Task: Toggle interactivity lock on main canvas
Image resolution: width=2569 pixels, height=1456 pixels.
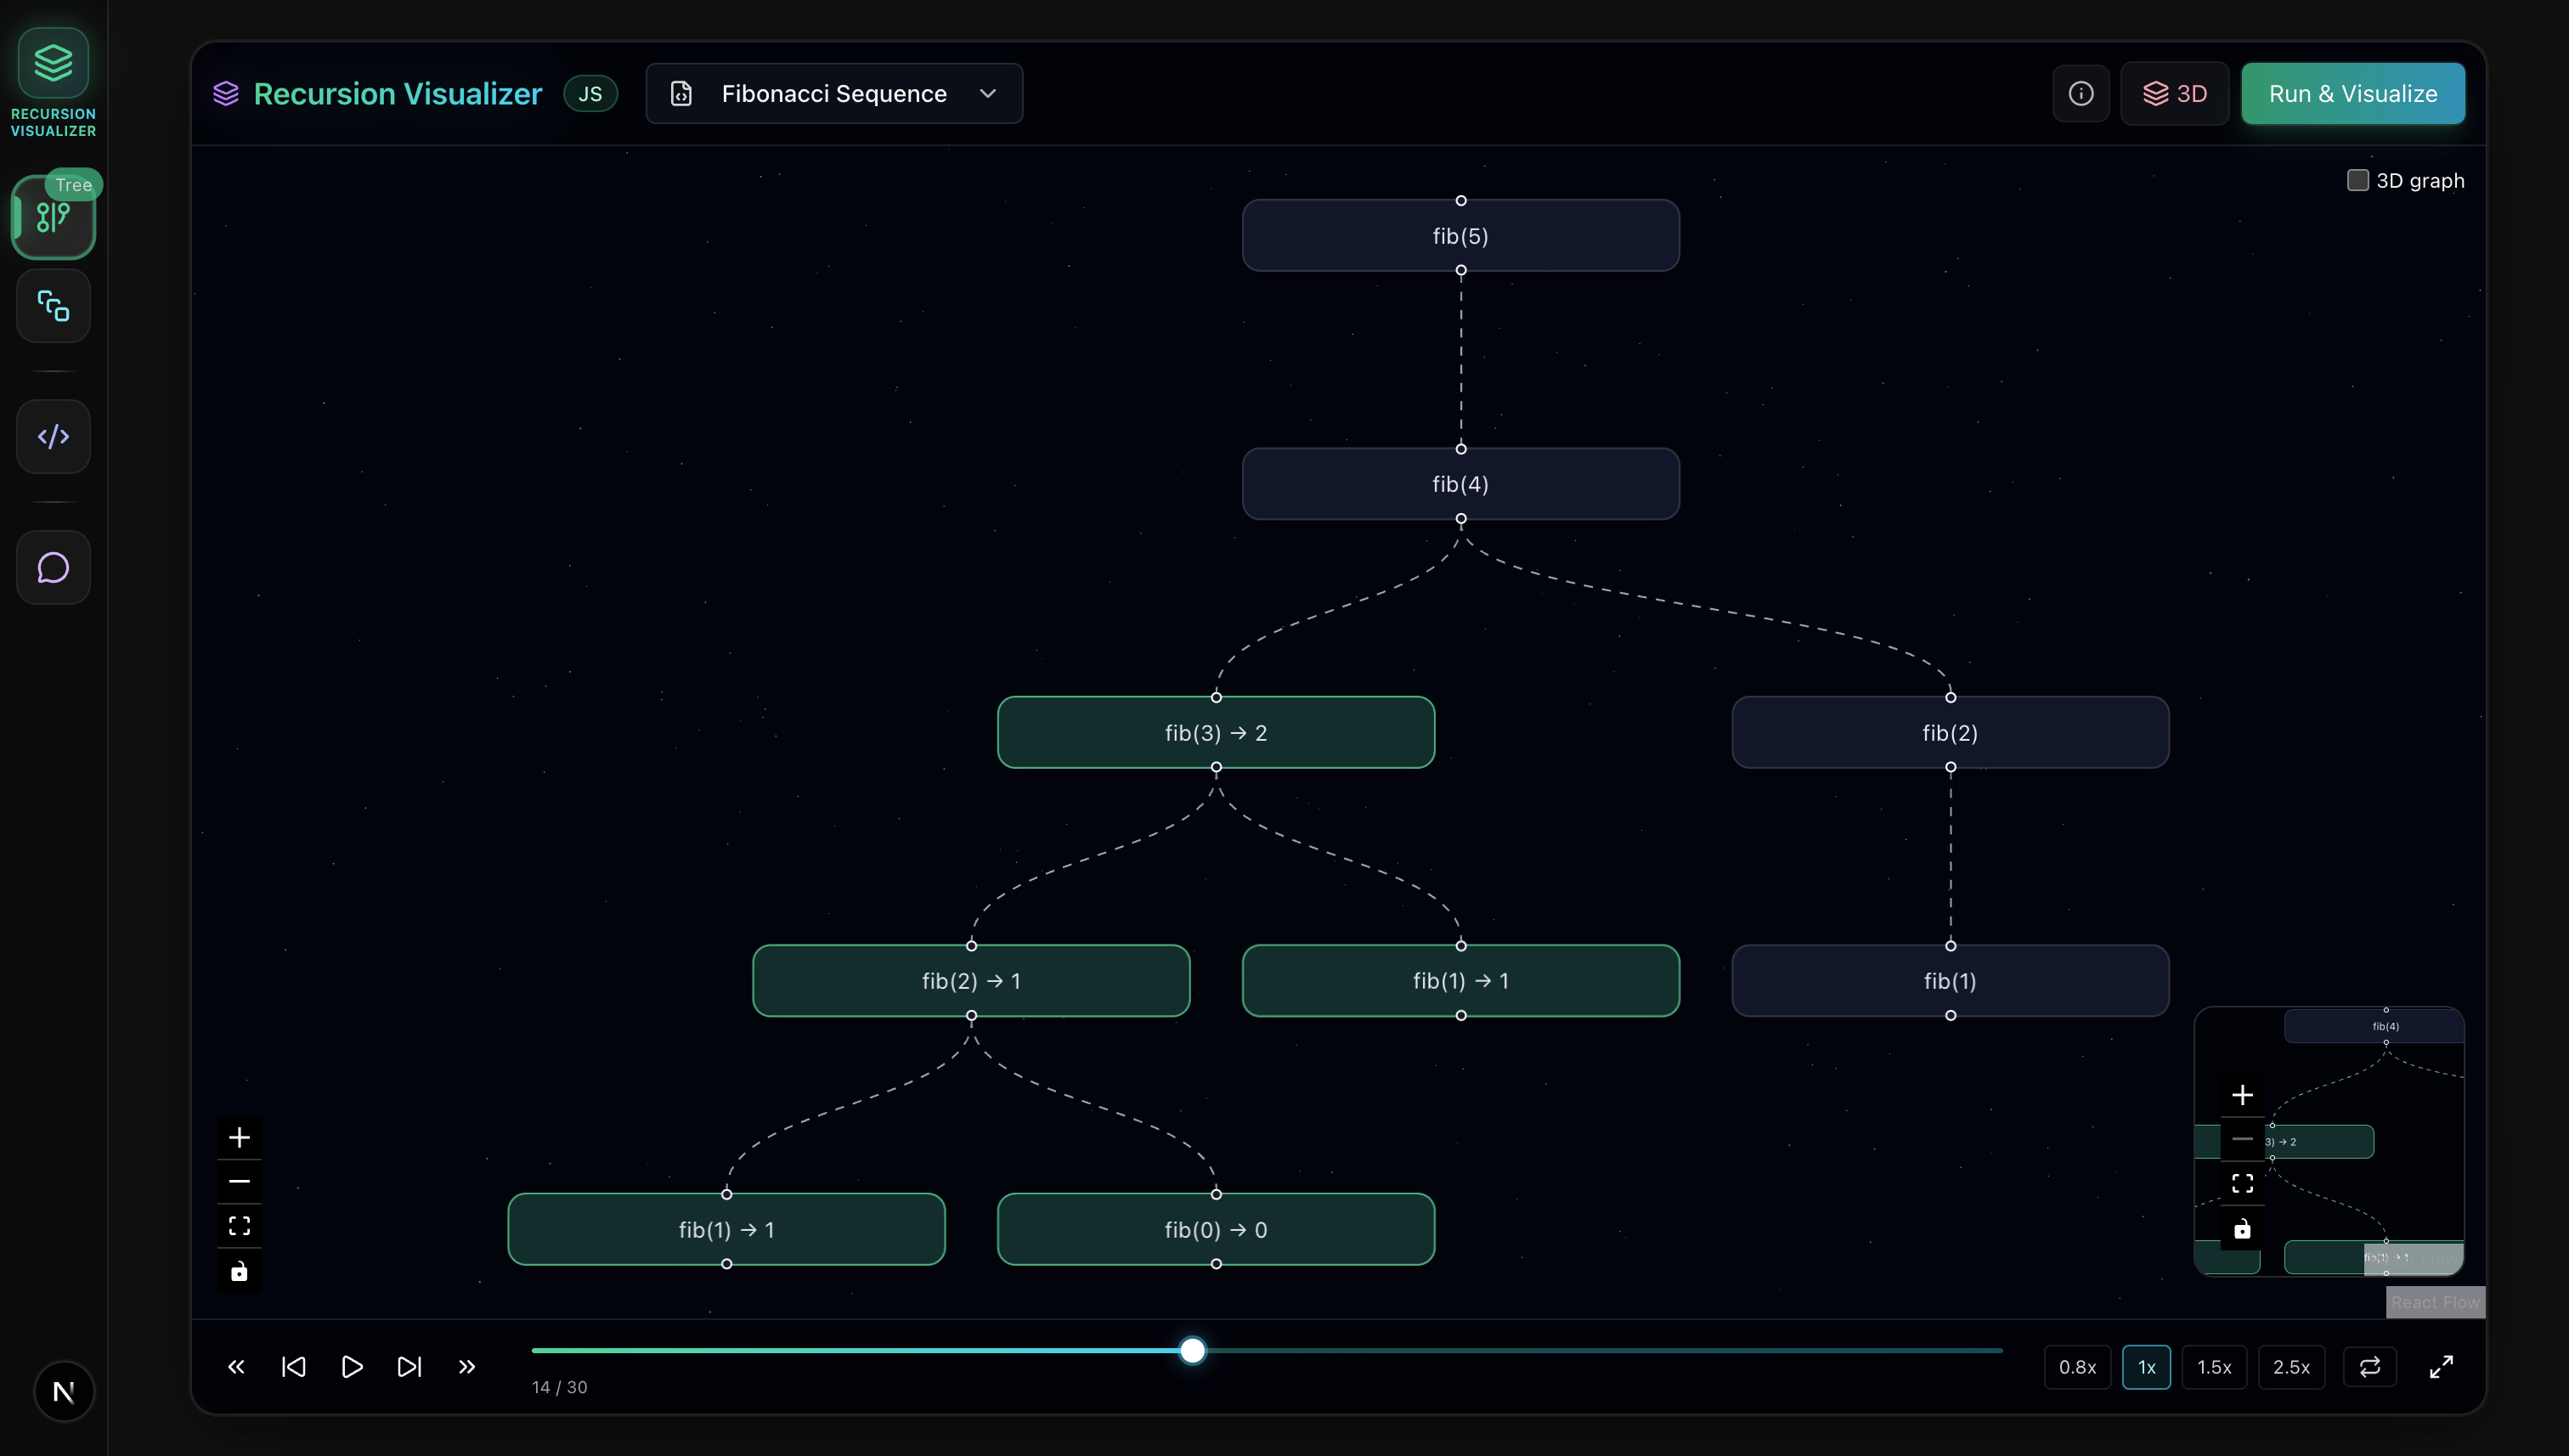Action: (x=239, y=1271)
